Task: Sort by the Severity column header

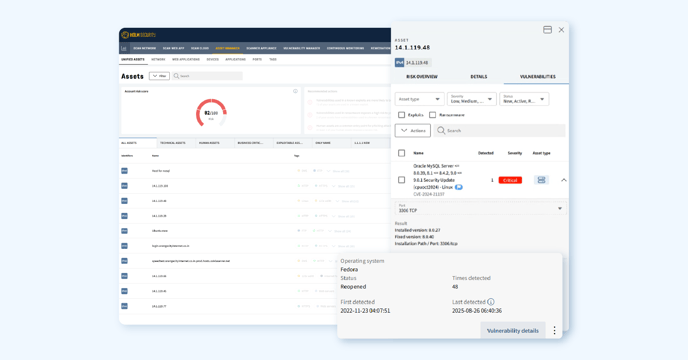Action: pos(515,153)
